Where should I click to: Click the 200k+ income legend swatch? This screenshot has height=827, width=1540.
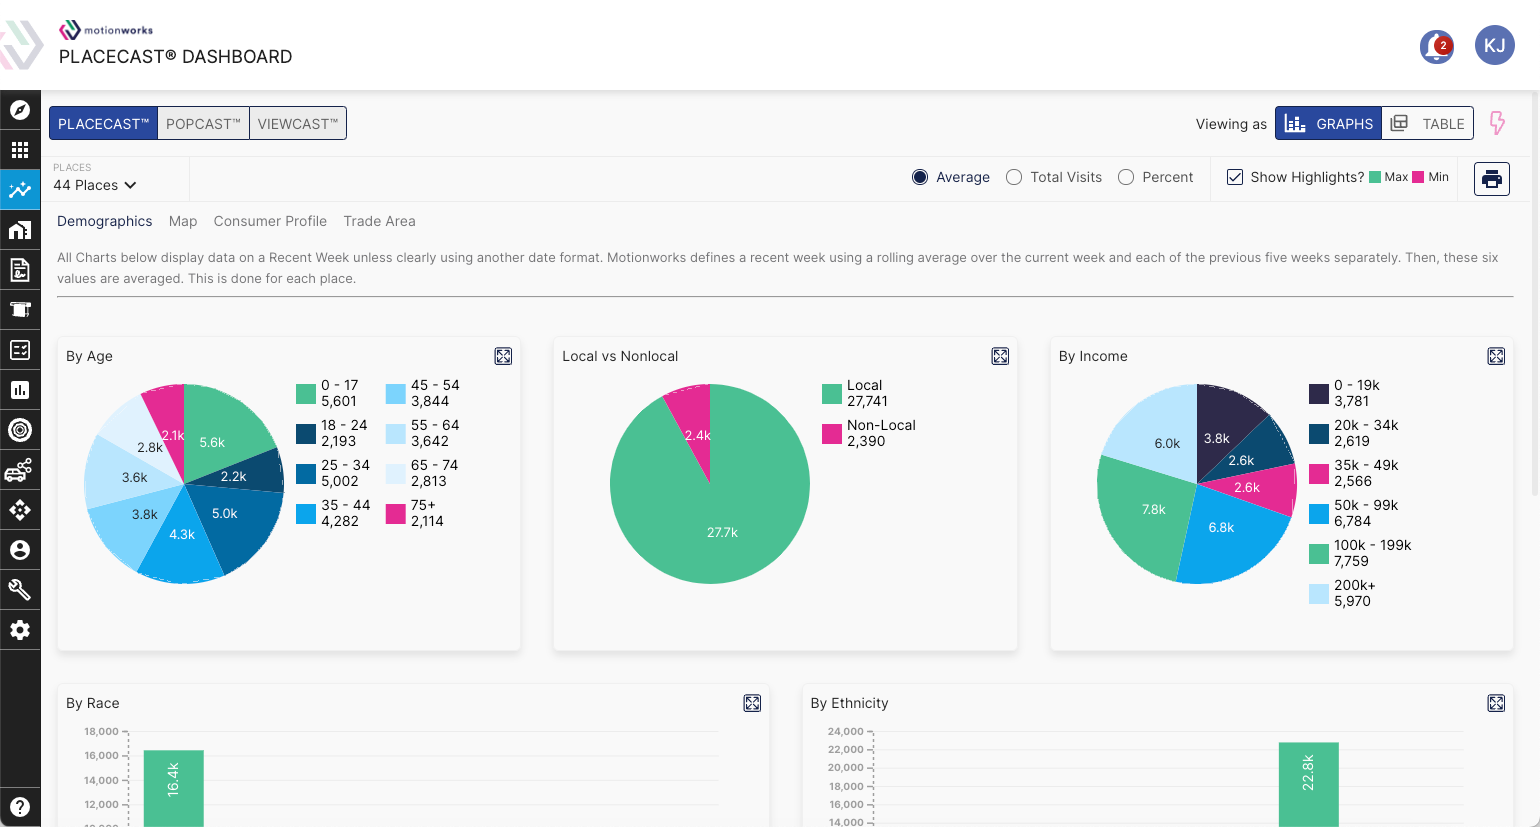coord(1319,594)
